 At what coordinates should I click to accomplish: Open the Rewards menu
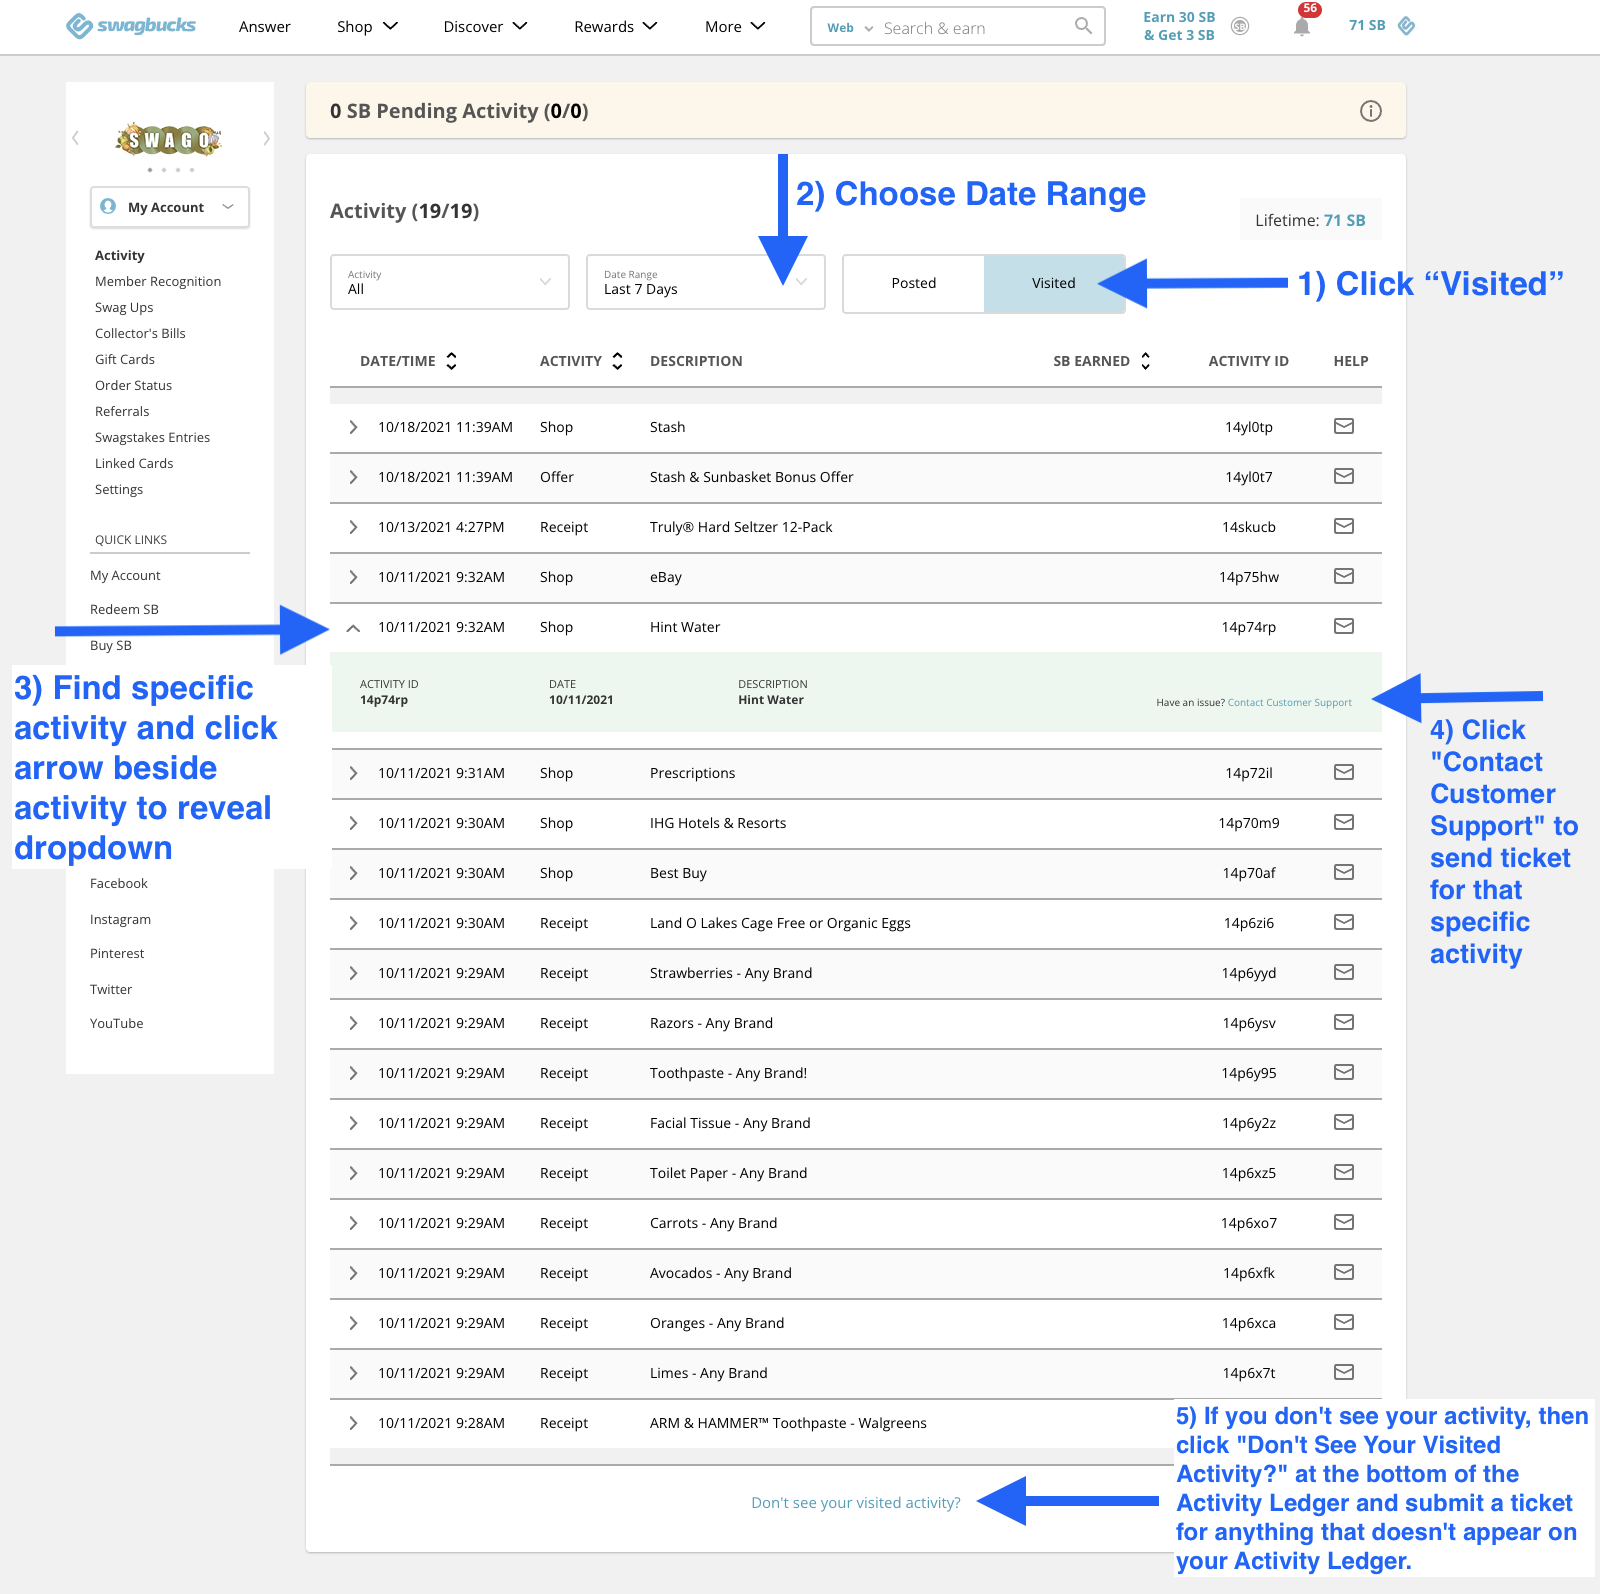tap(615, 27)
